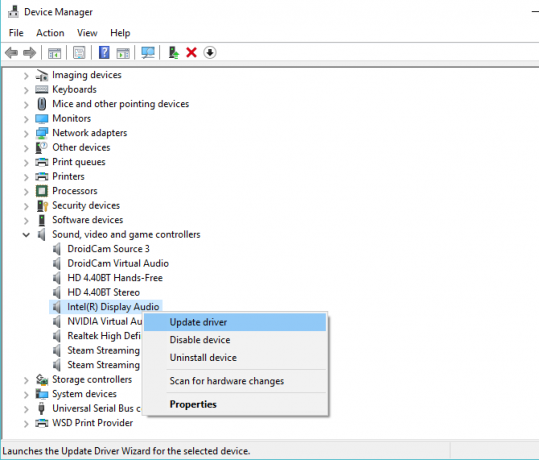The height and width of the screenshot is (460, 539).
Task: Expand the Other devices node
Action: pyautogui.click(x=26, y=148)
